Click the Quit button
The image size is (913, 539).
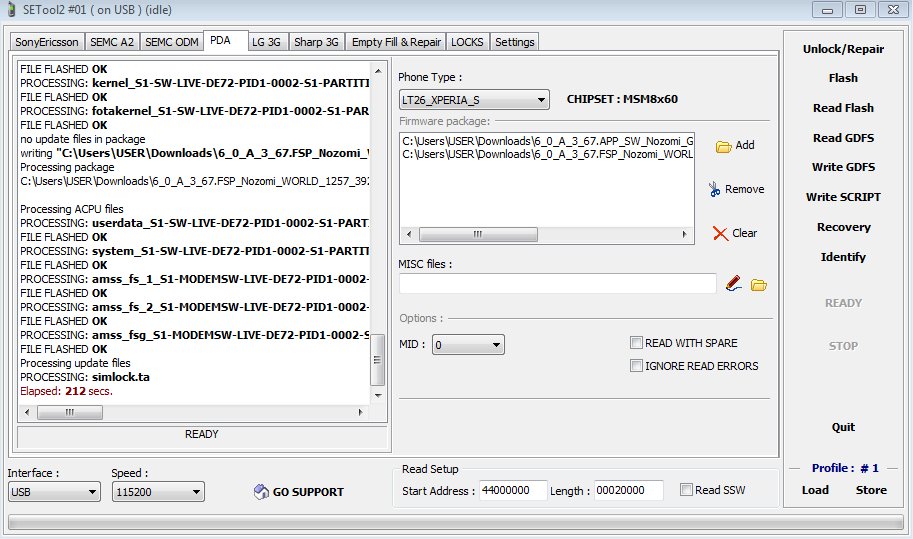click(843, 427)
